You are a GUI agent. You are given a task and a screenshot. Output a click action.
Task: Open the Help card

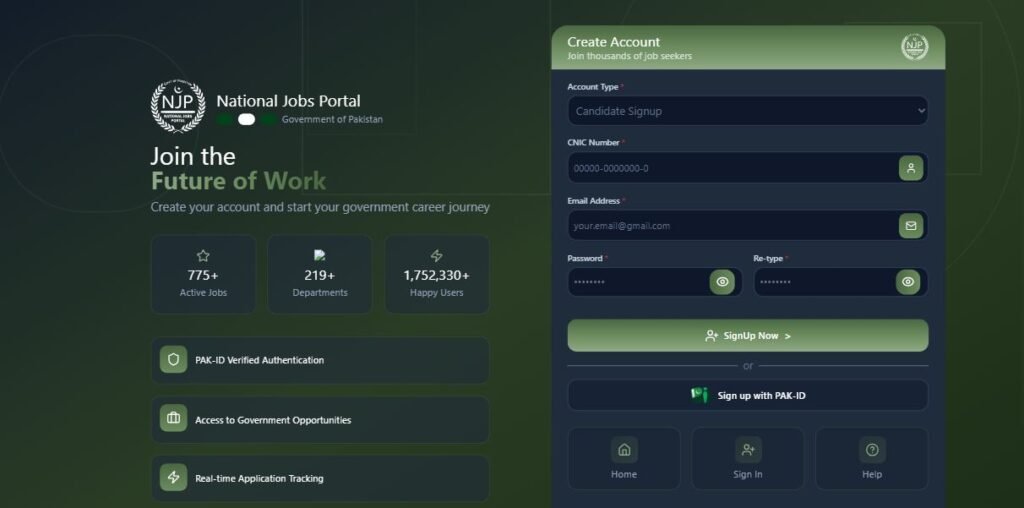tap(872, 458)
